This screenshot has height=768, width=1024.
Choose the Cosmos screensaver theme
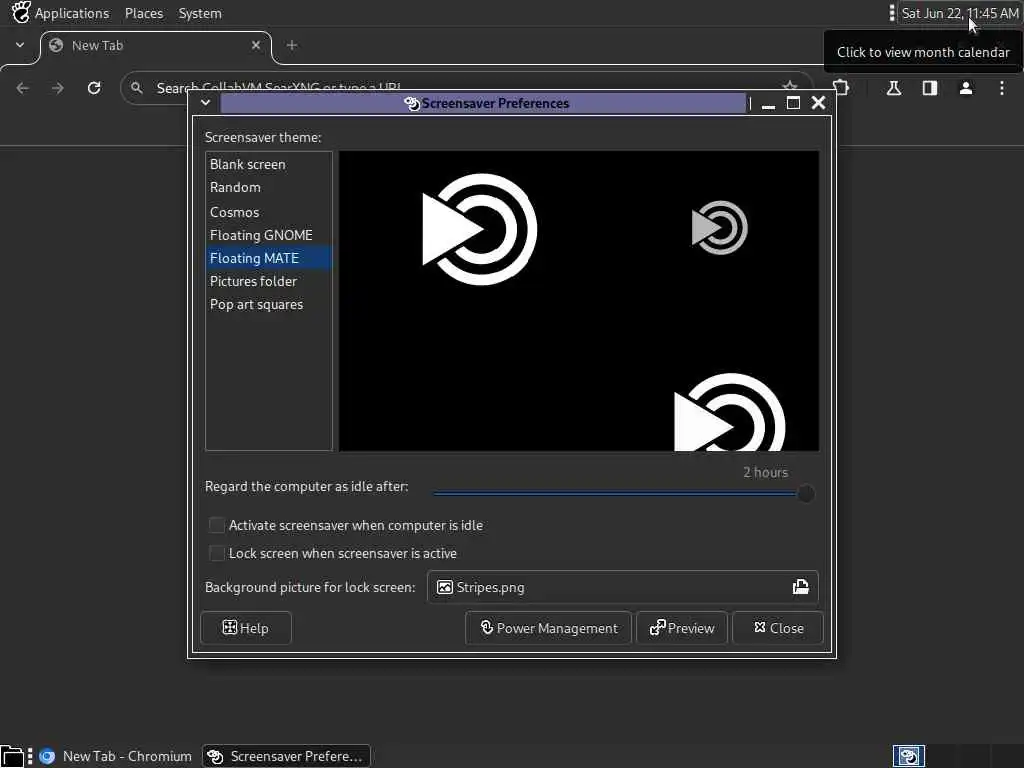[x=268, y=212]
